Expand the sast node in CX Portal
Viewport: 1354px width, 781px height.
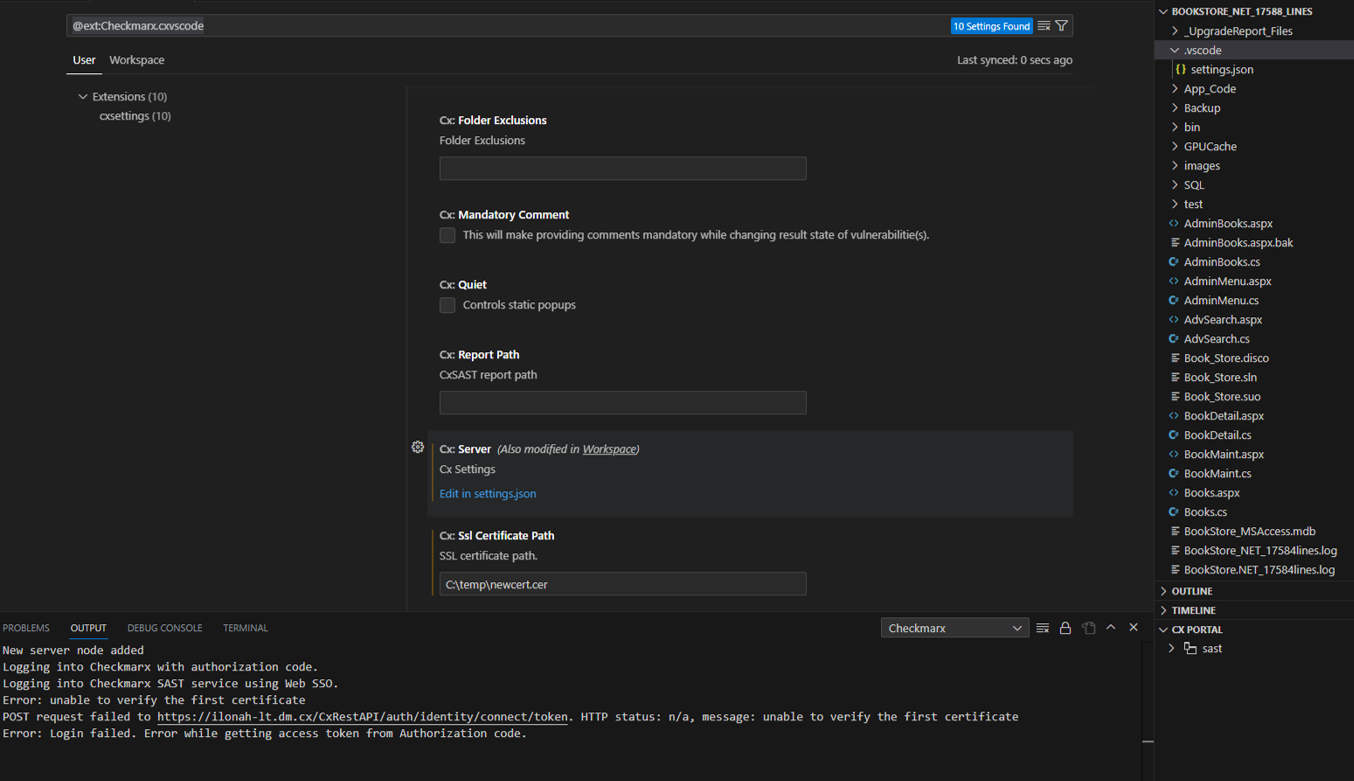coord(1172,648)
